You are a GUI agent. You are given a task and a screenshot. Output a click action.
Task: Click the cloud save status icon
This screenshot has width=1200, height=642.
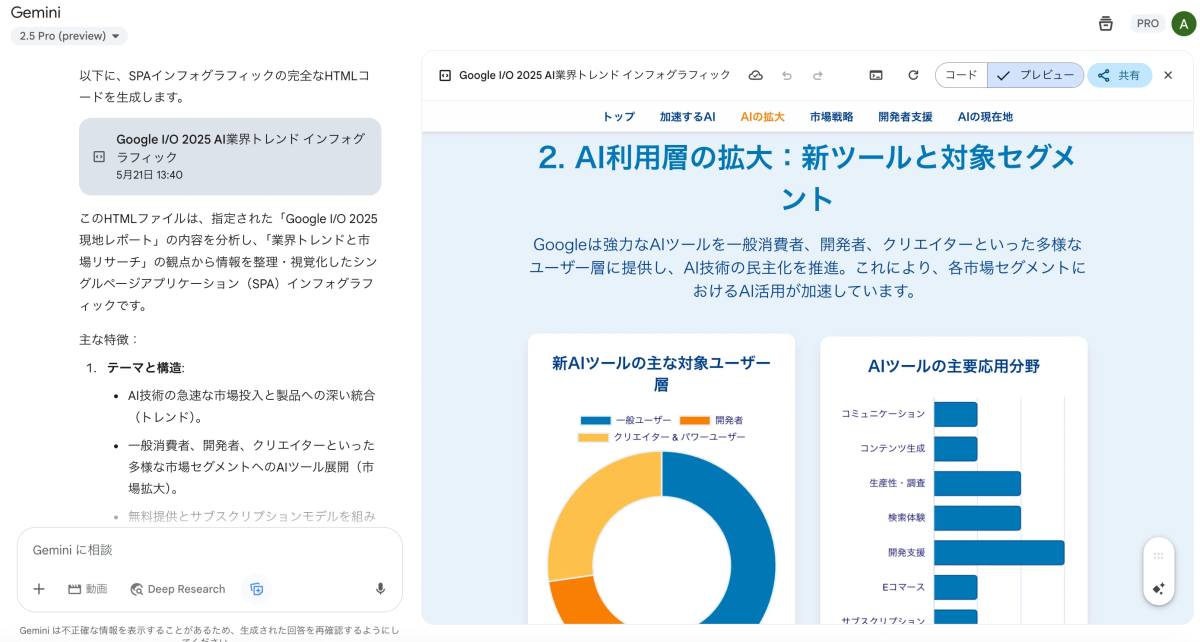point(756,75)
